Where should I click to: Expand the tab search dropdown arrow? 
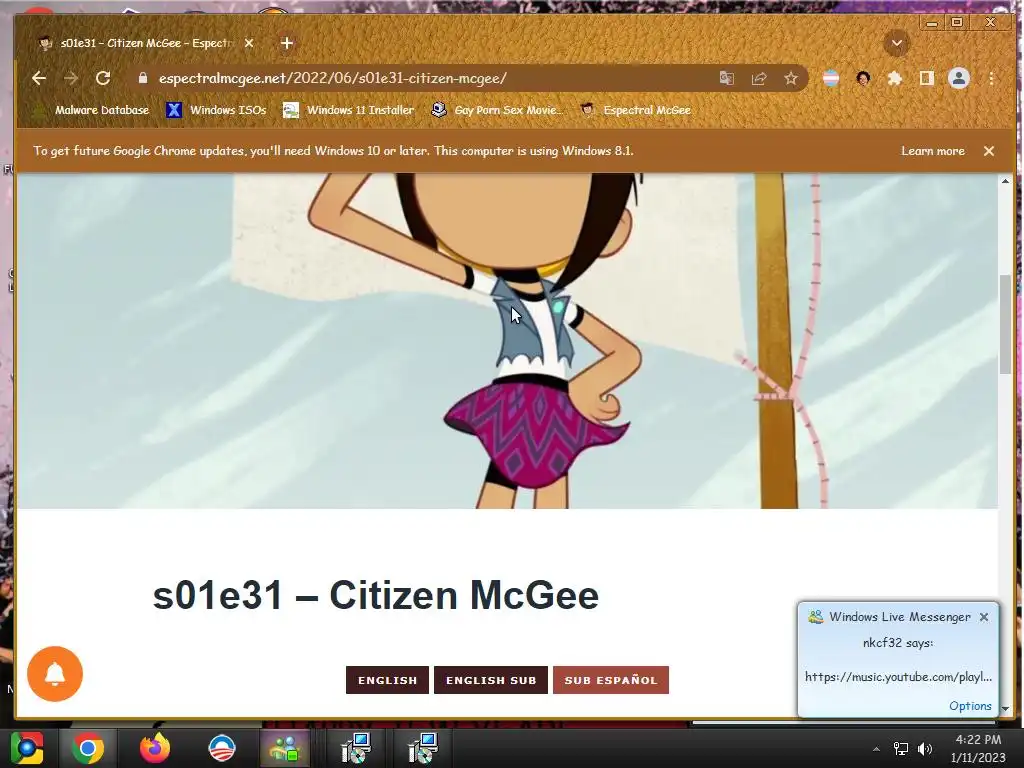point(897,44)
